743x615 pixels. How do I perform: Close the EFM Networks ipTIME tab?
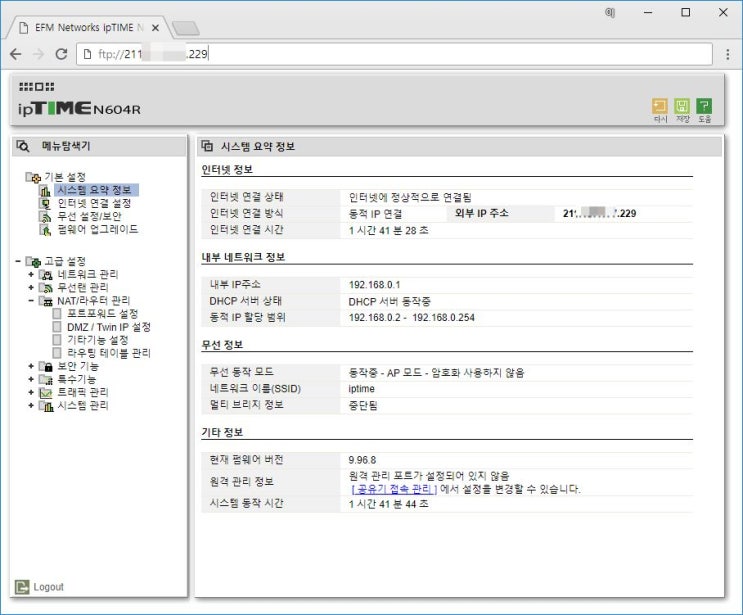(155, 28)
